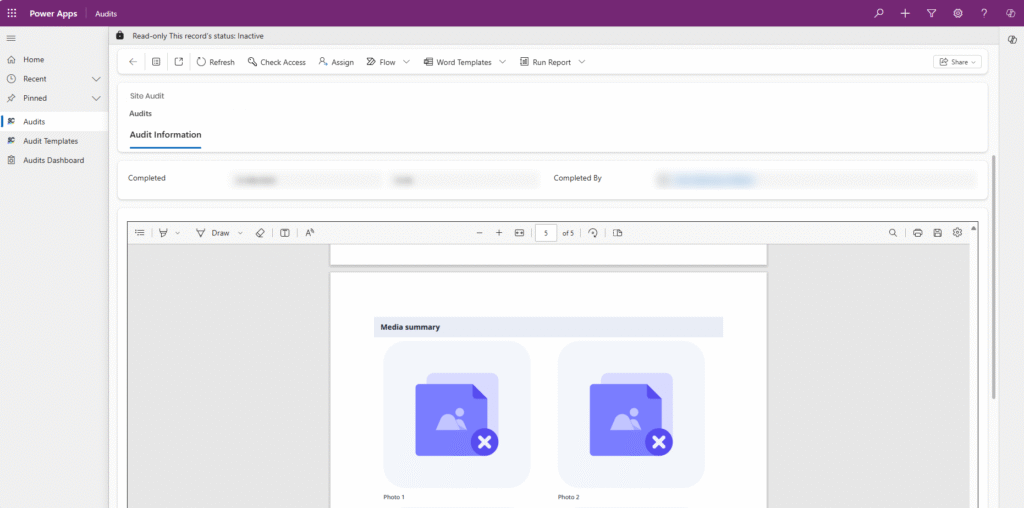The width and height of the screenshot is (1024, 508).
Task: Select the Audit Information tab
Action: [165, 135]
